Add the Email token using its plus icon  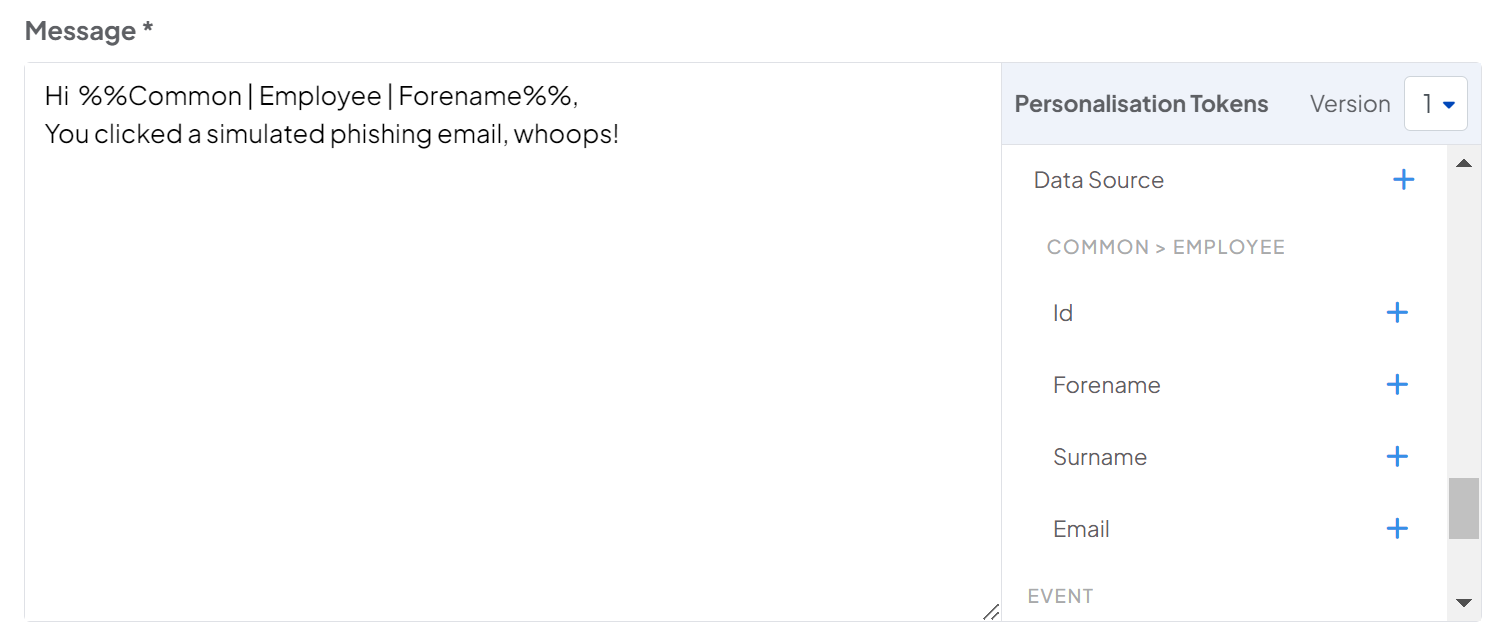click(1397, 529)
